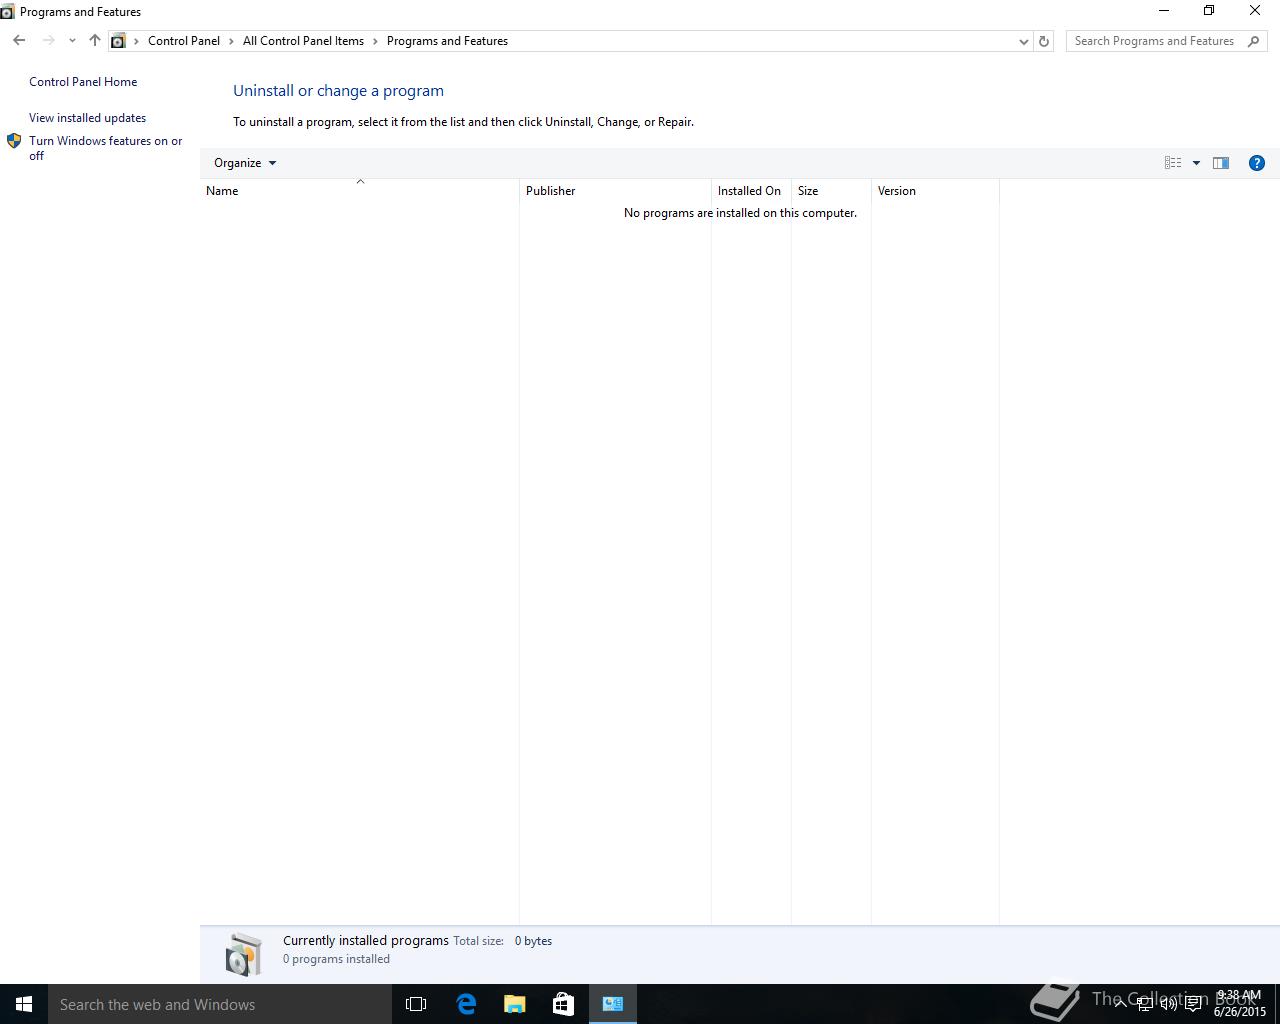Open the Store from taskbar
The width and height of the screenshot is (1280, 1024).
[x=563, y=1004]
